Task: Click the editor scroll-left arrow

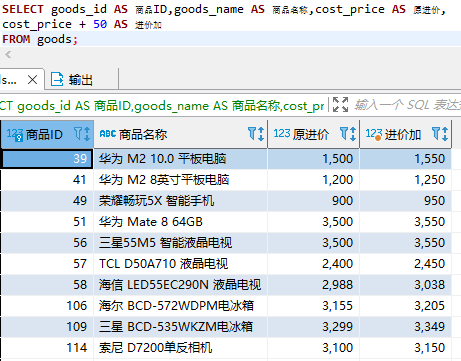Action: coord(8,55)
